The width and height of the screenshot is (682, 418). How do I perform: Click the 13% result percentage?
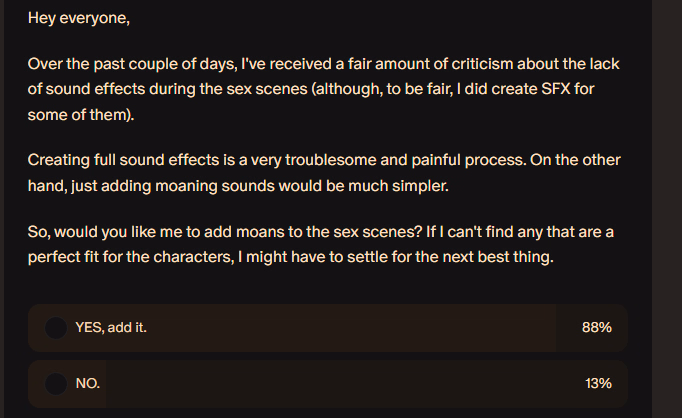pos(598,384)
